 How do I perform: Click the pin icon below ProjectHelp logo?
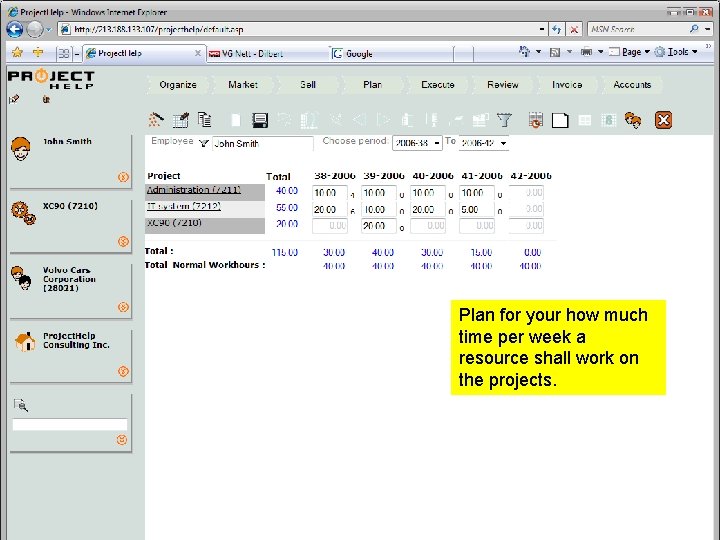(14, 99)
